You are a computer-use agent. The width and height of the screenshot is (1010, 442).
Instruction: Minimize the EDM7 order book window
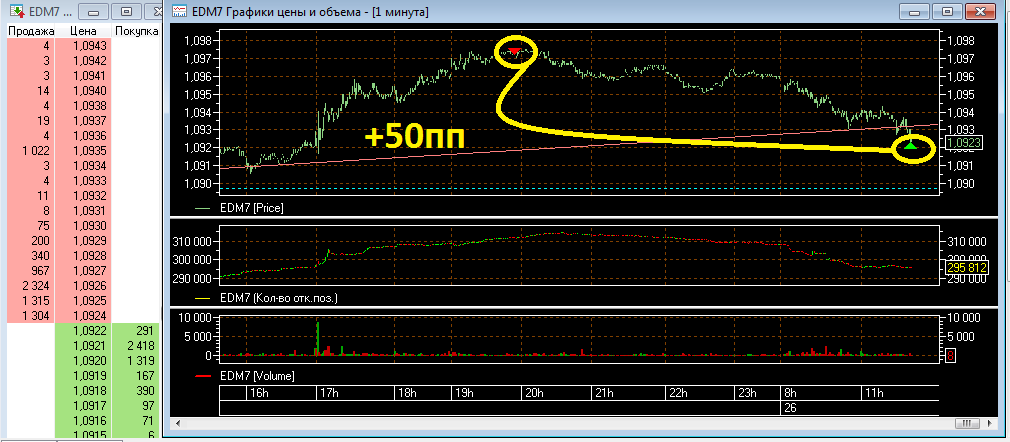(93, 12)
